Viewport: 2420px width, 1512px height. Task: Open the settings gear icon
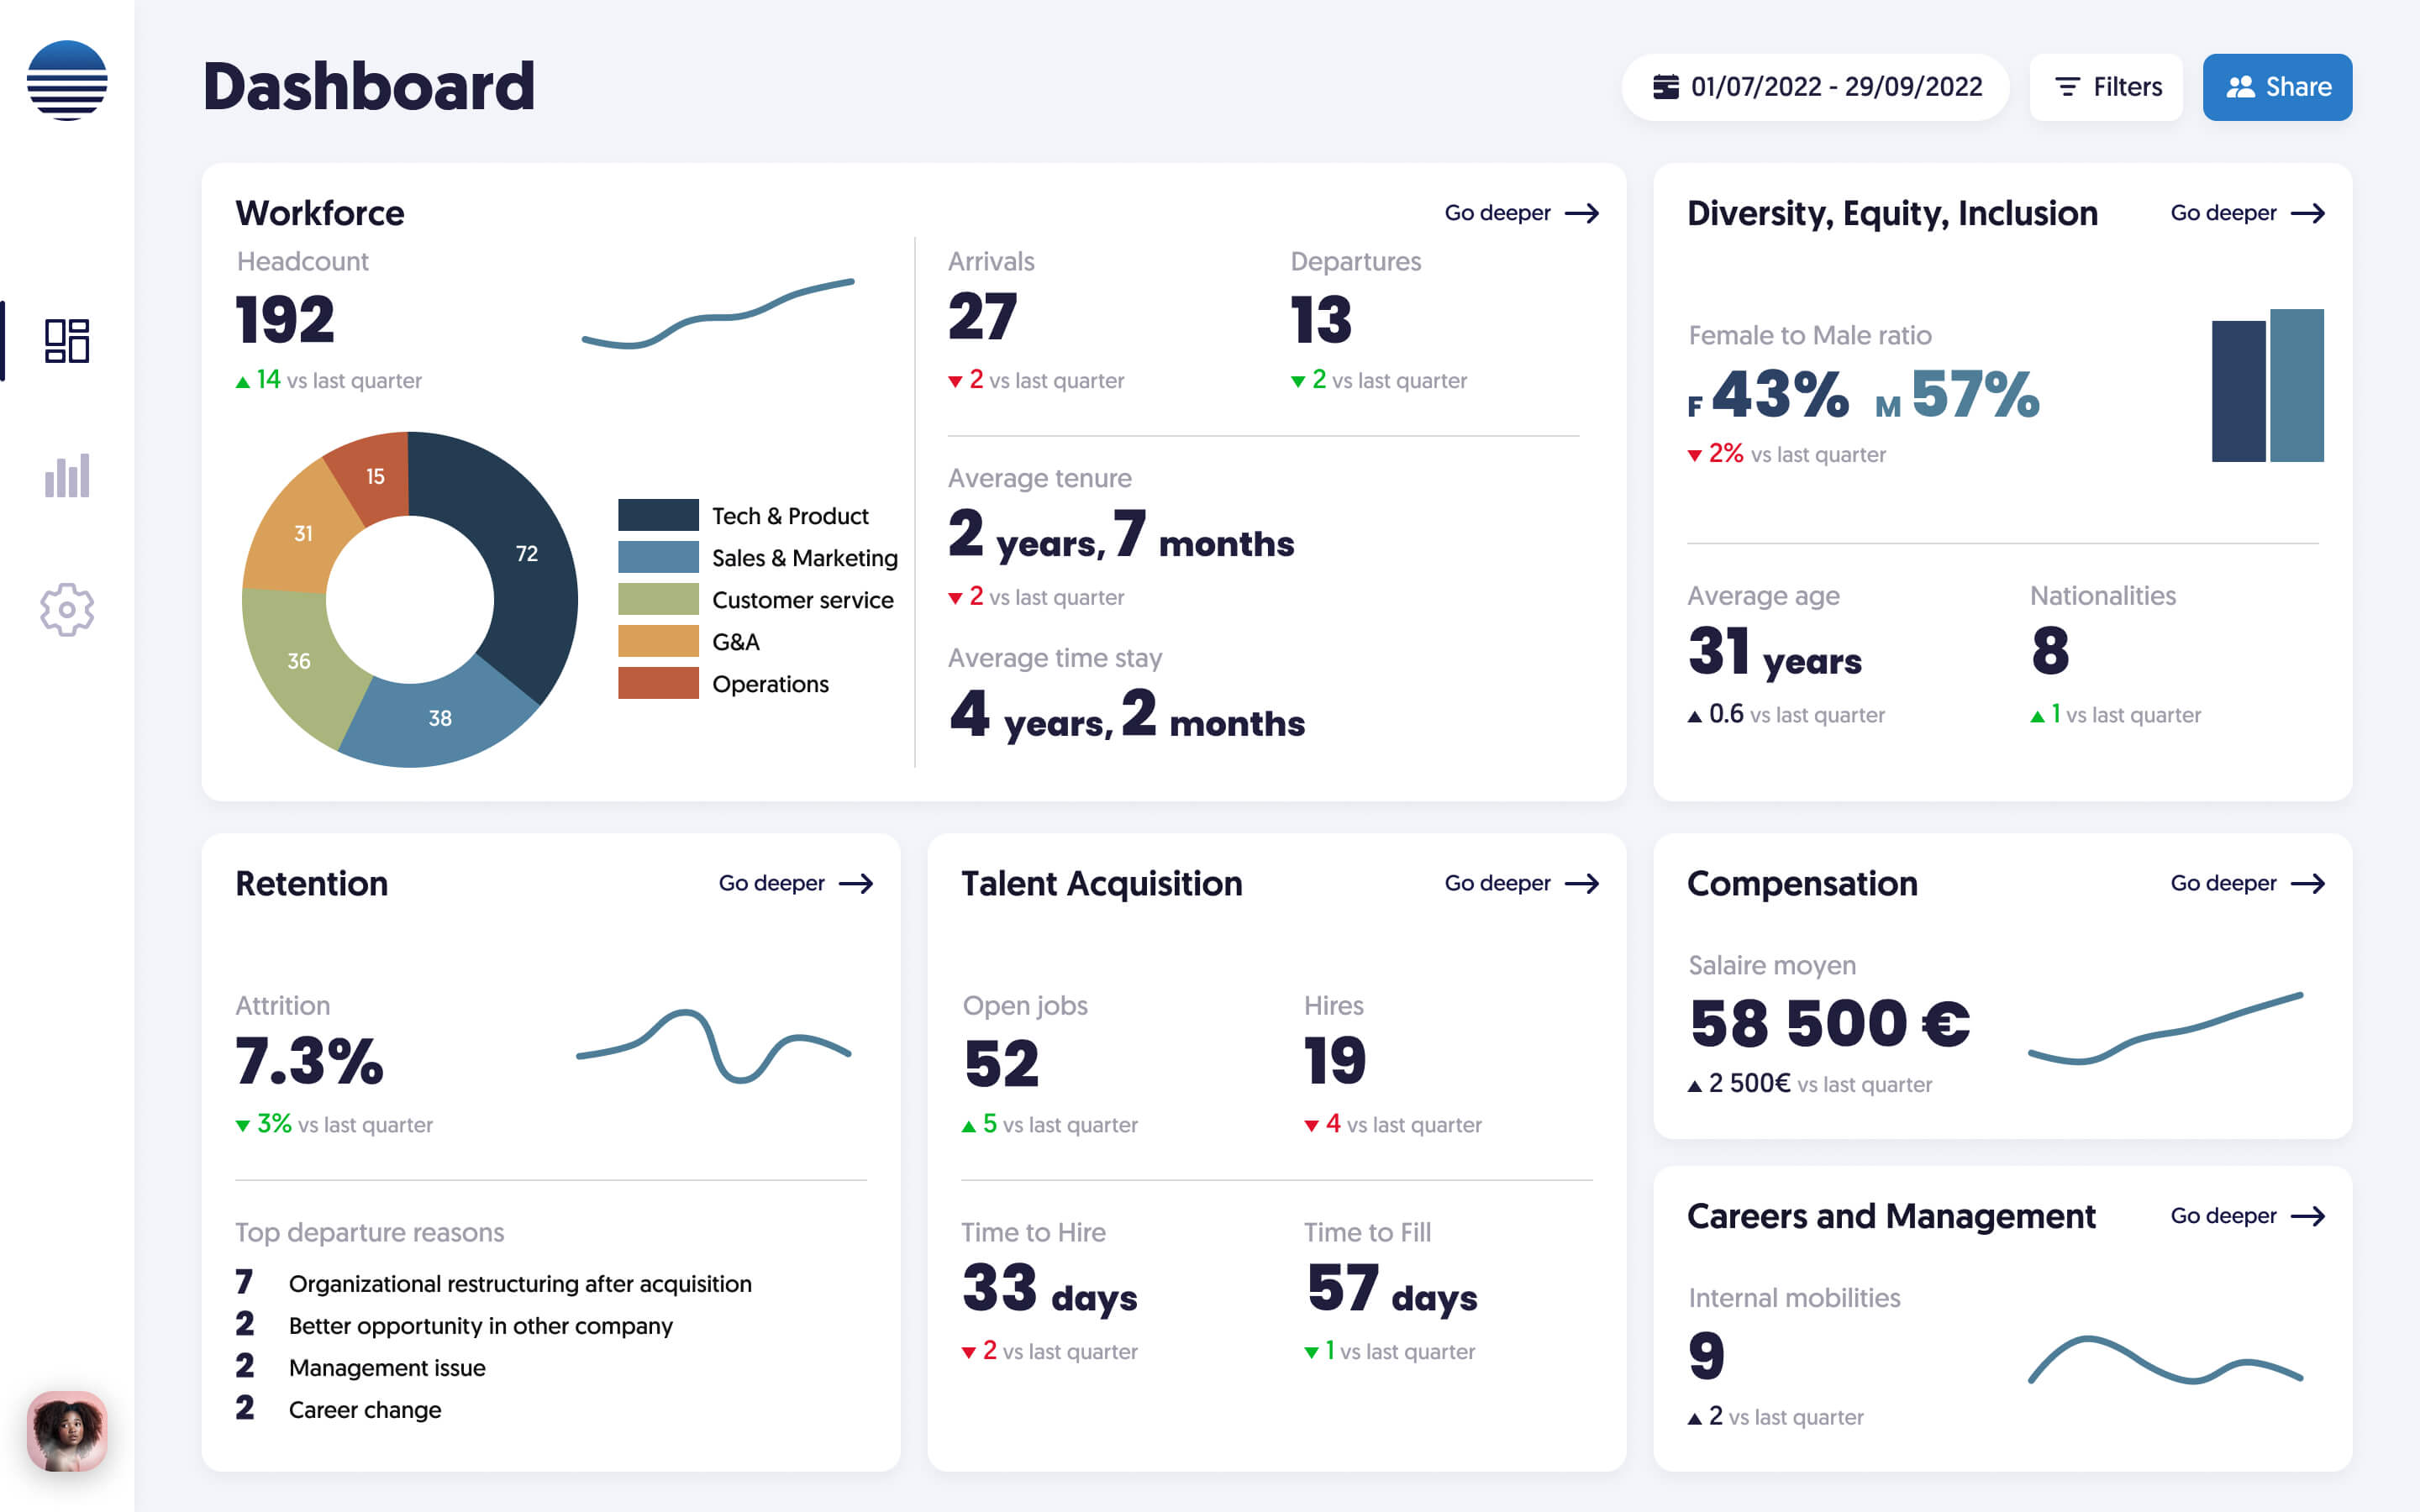[x=67, y=609]
